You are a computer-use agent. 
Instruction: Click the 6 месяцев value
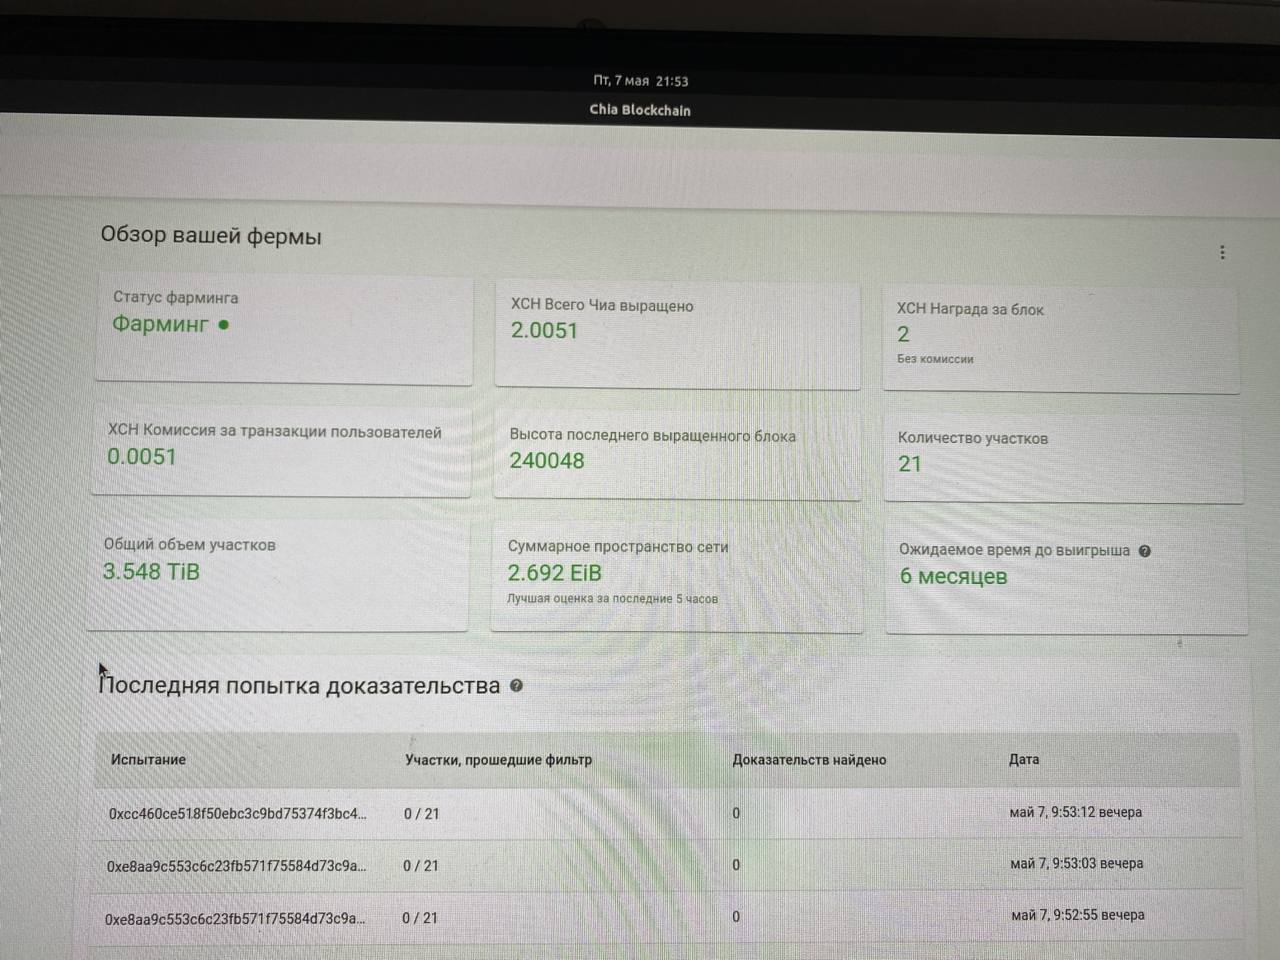[953, 577]
